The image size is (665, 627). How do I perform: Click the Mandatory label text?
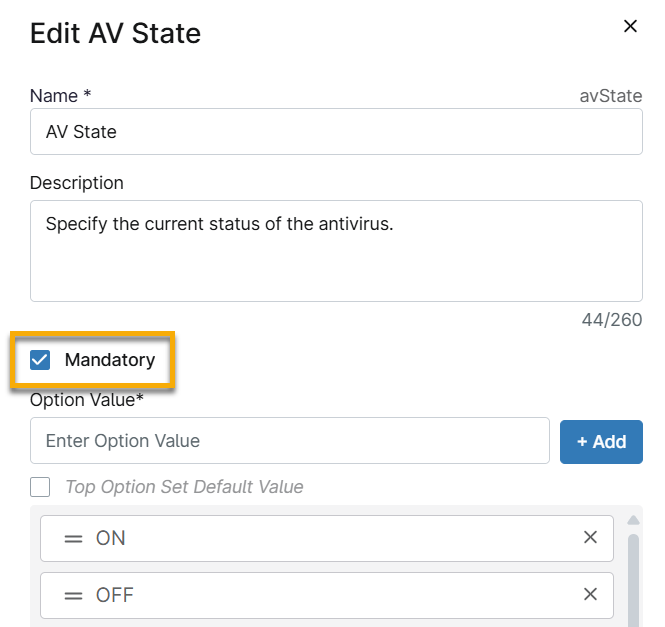coord(110,360)
